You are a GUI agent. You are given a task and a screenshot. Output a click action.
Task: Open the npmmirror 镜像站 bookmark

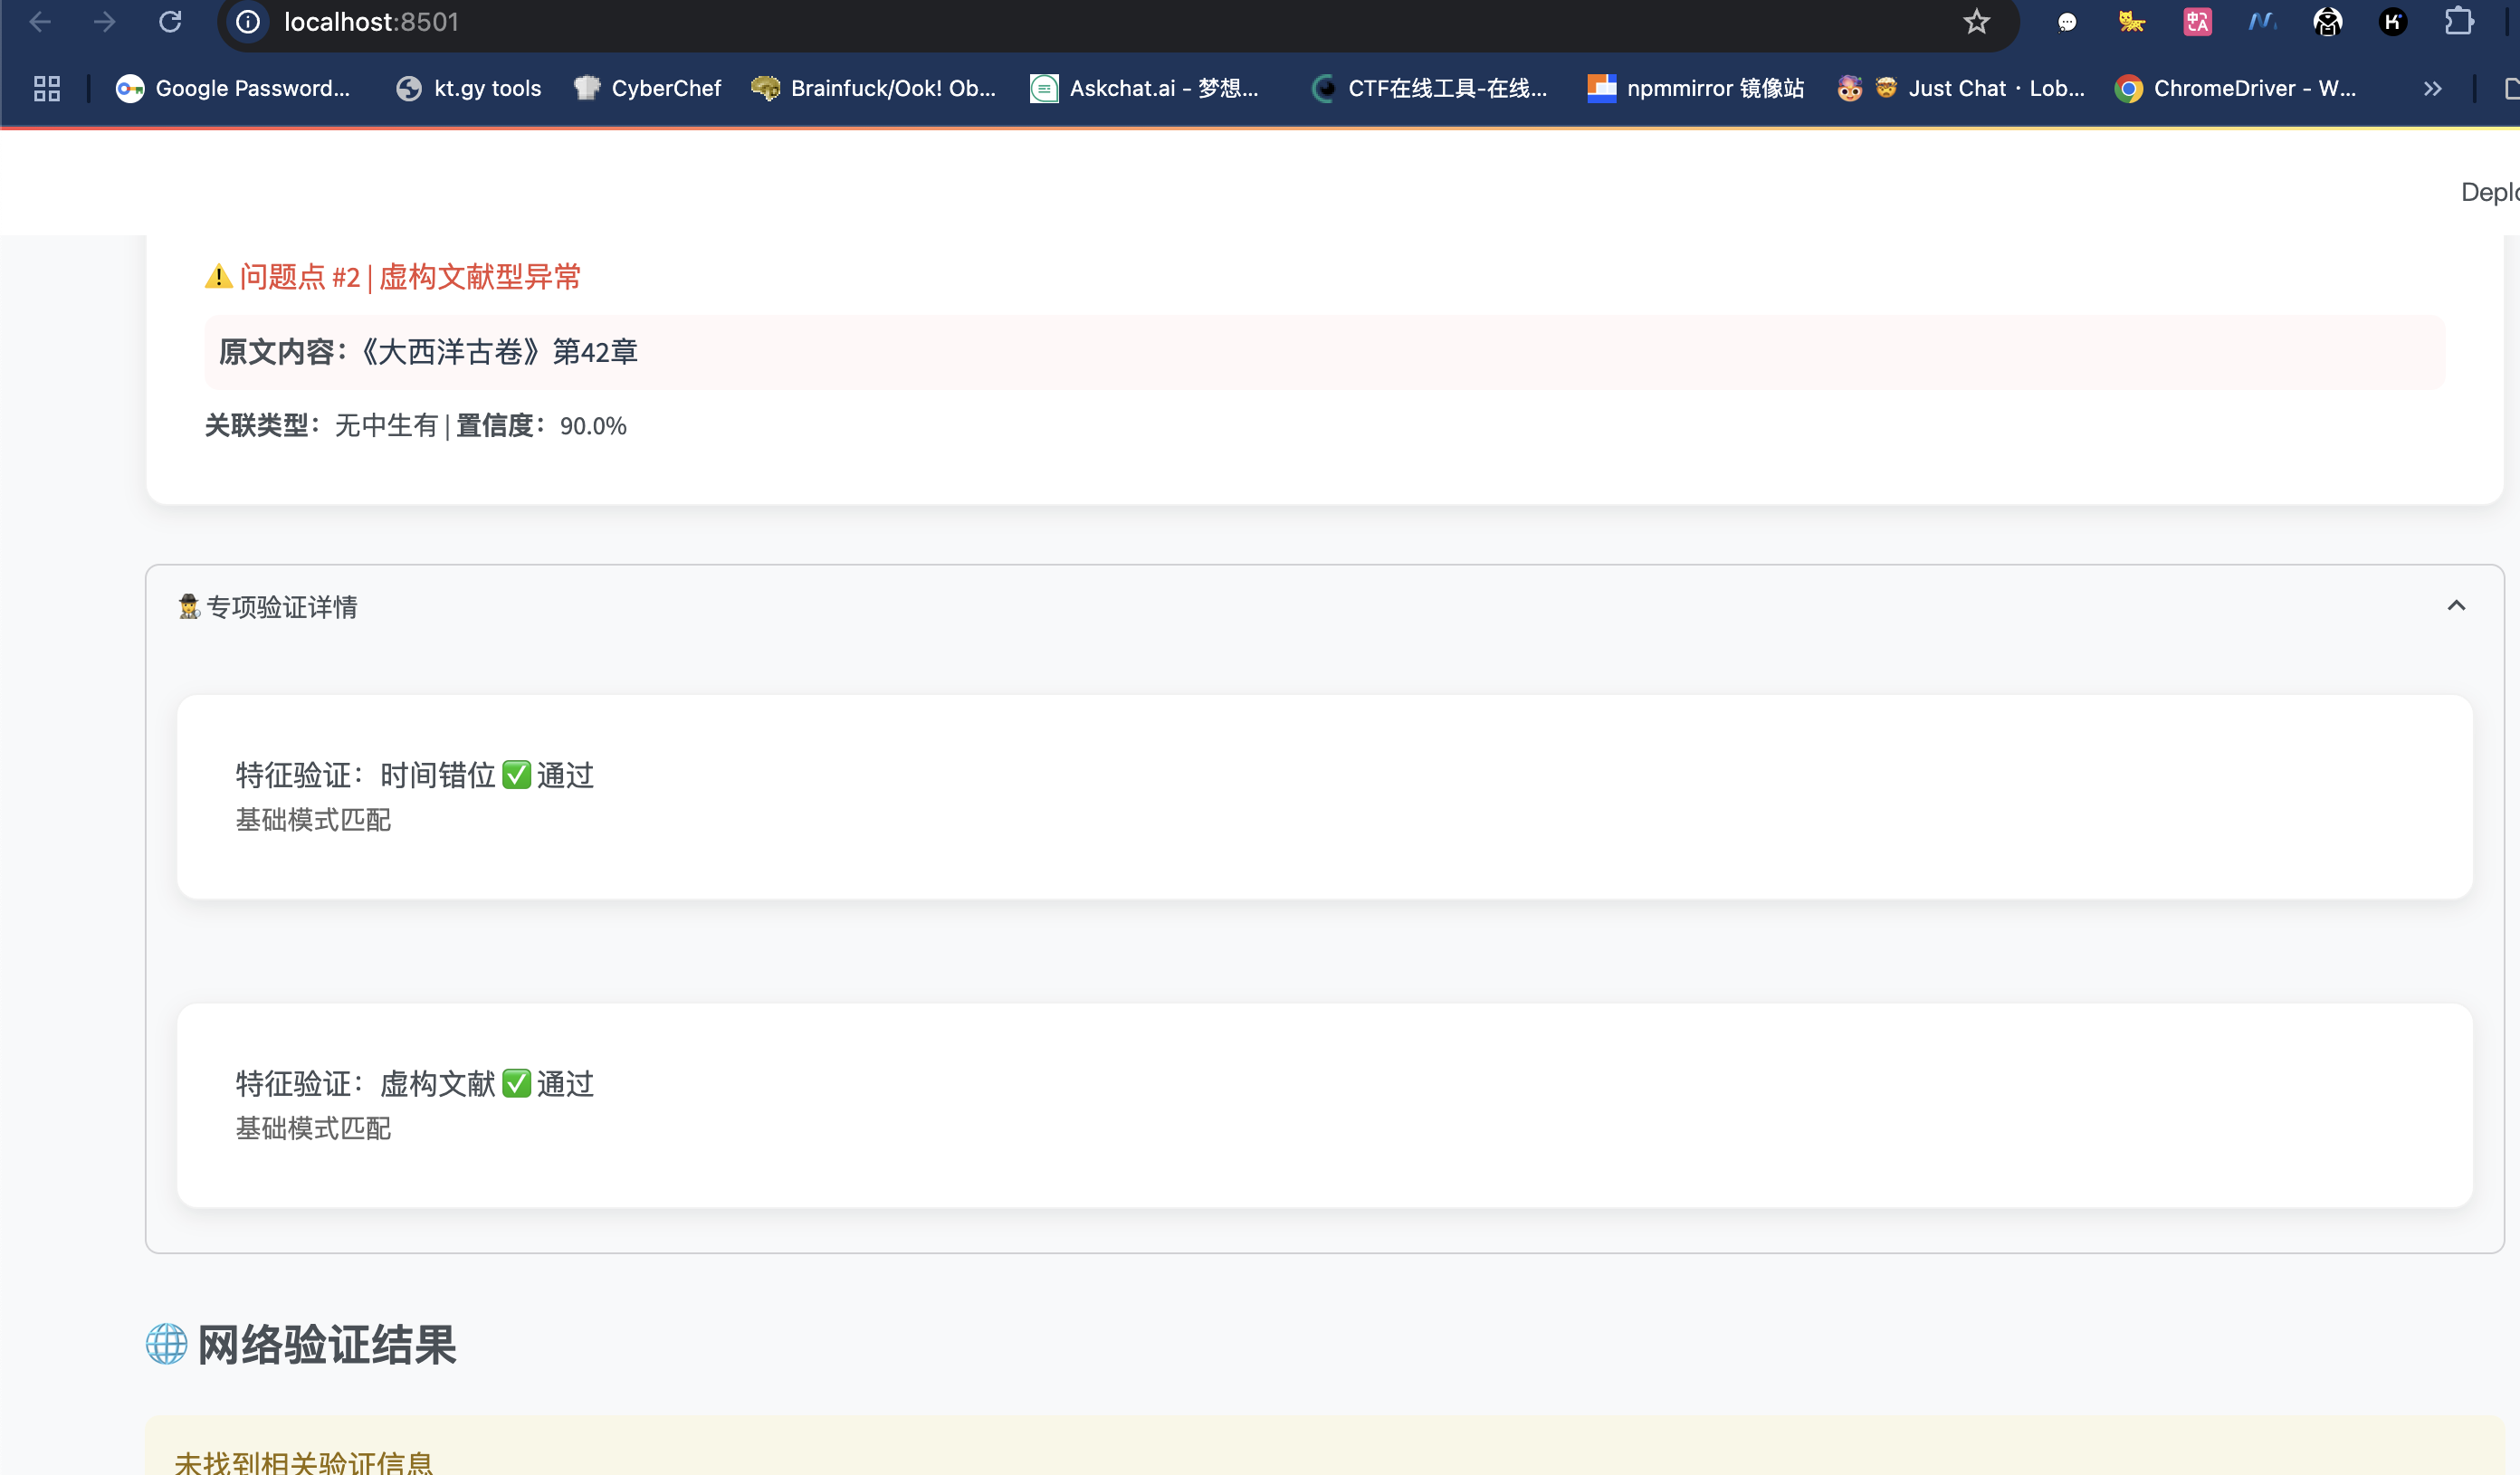click(1696, 89)
